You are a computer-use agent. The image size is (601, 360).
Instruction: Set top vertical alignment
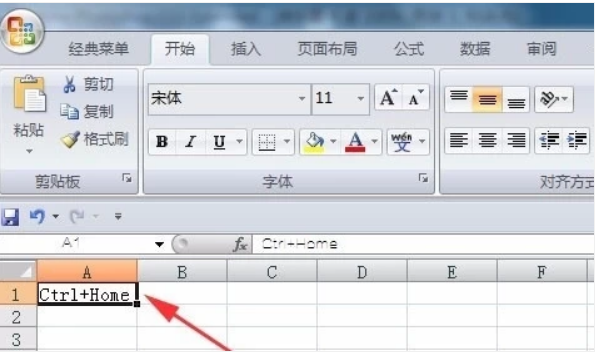point(458,99)
